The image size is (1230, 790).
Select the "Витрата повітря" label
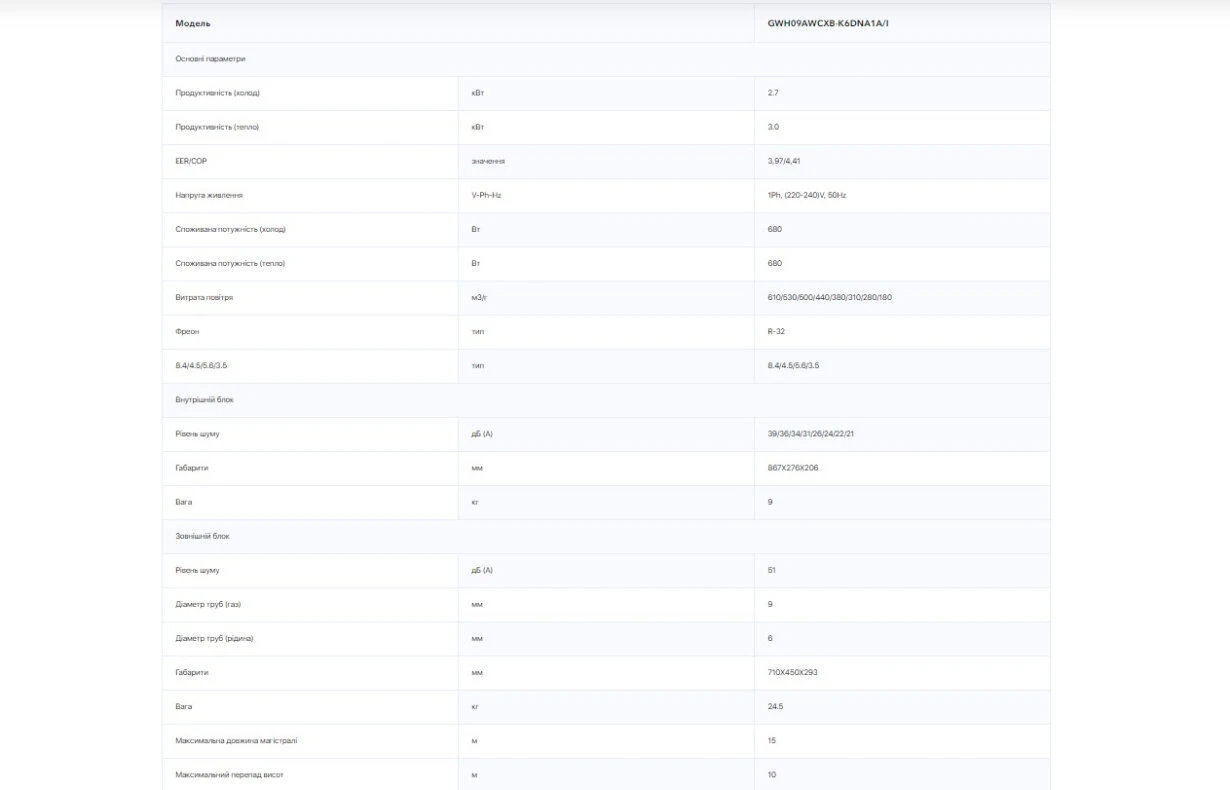pyautogui.click(x=204, y=297)
